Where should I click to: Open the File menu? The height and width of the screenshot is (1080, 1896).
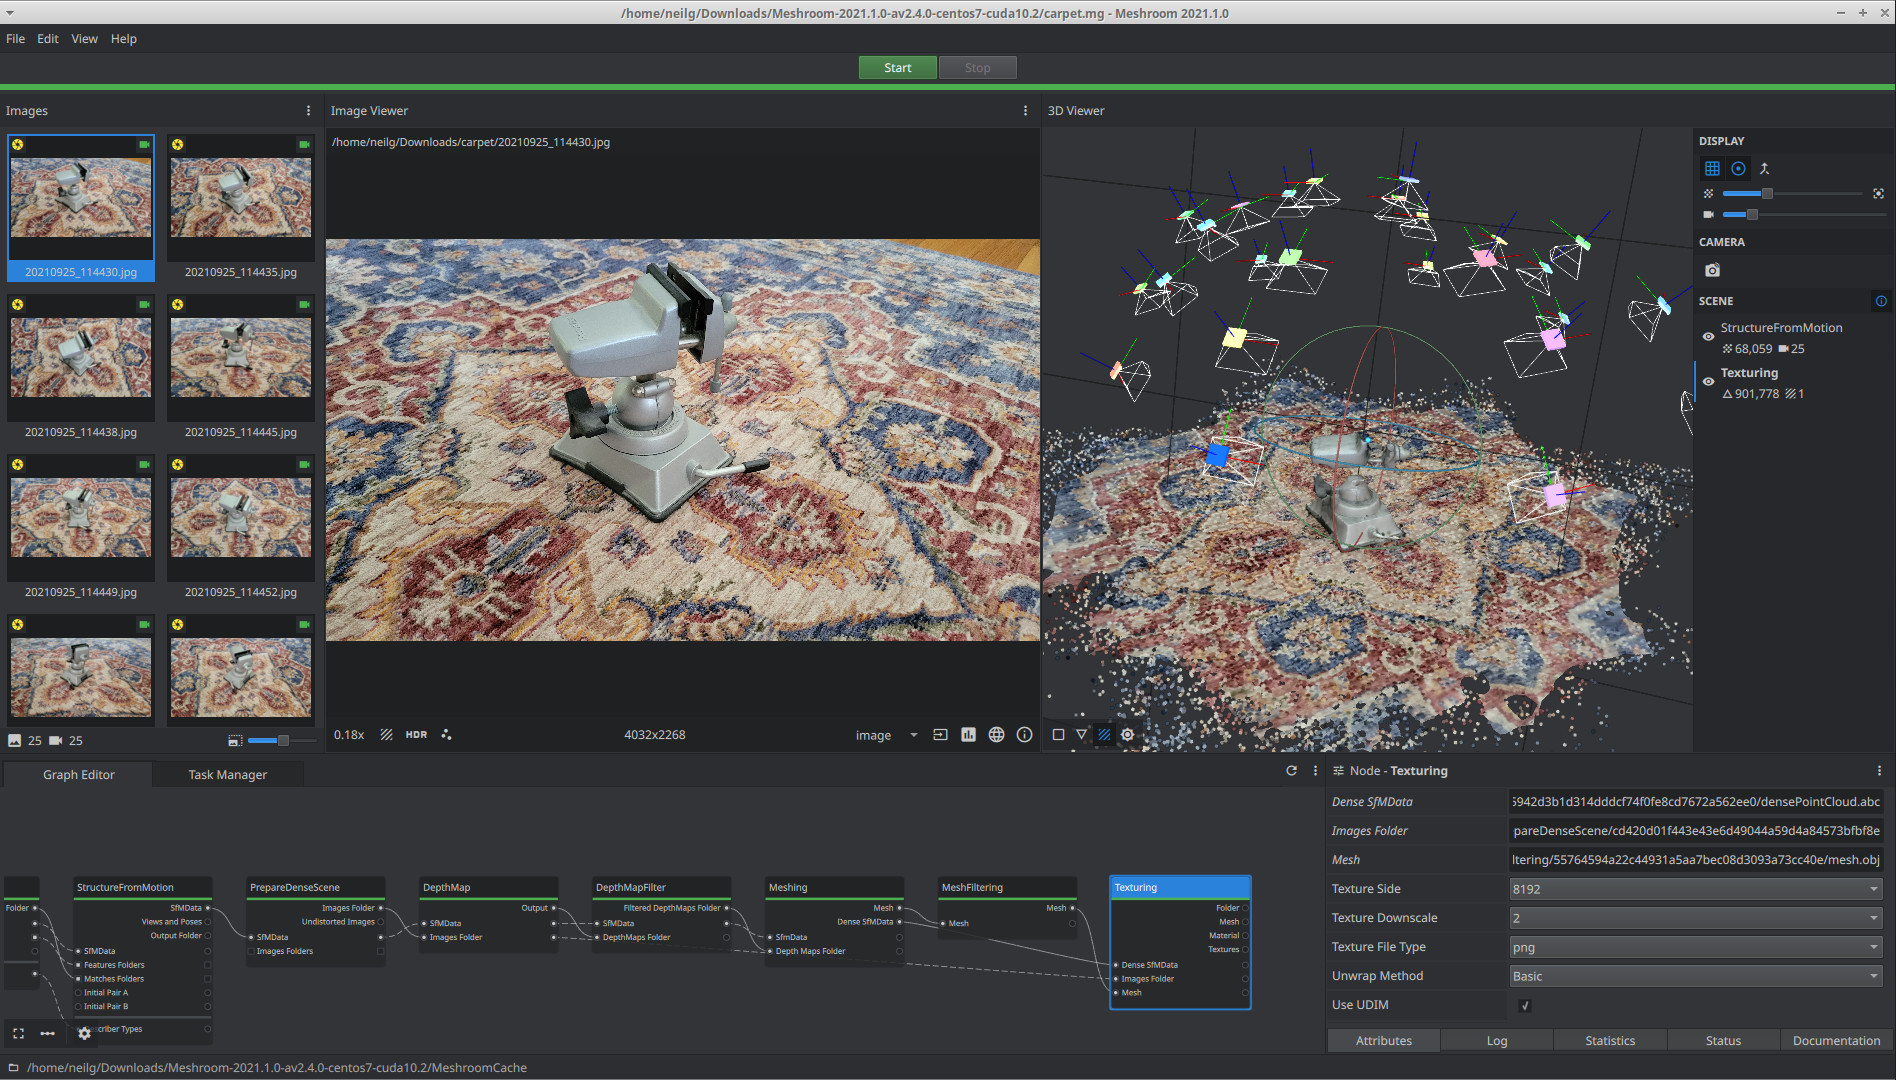pos(16,39)
